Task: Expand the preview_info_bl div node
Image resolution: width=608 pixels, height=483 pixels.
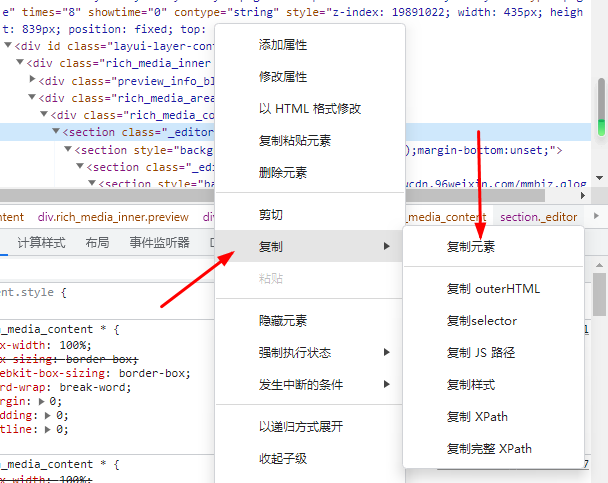Action: [33, 79]
